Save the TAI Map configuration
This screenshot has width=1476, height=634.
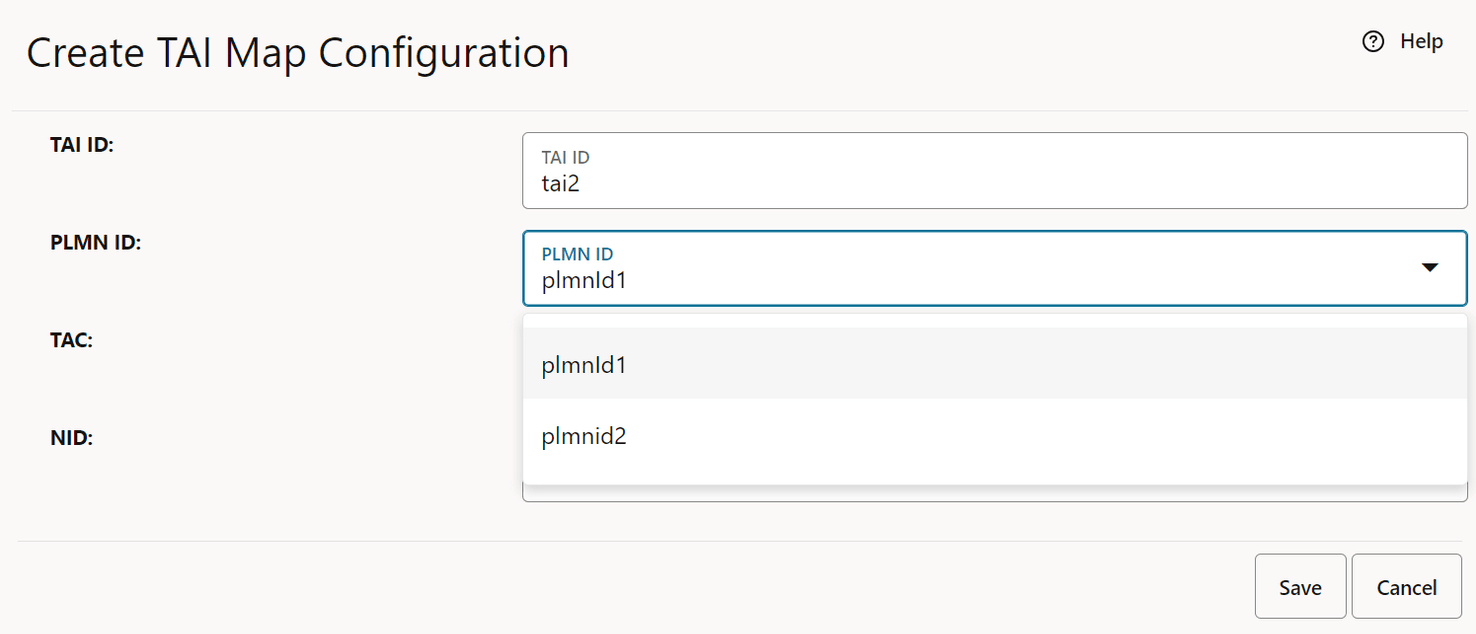pyautogui.click(x=1300, y=586)
